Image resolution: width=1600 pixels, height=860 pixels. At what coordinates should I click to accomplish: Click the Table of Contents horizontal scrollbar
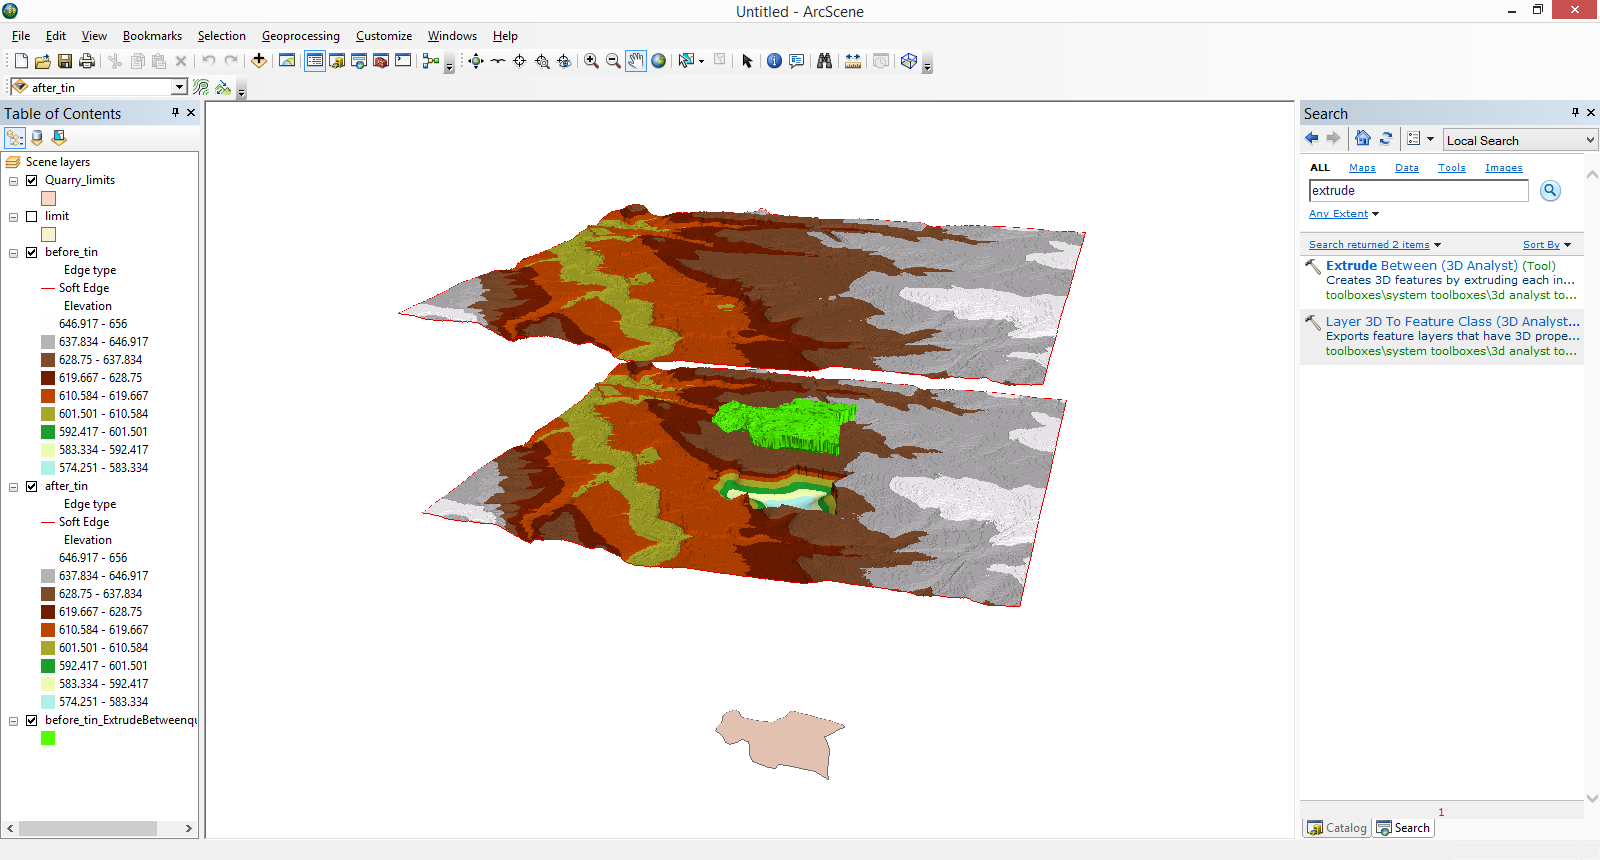tap(88, 829)
